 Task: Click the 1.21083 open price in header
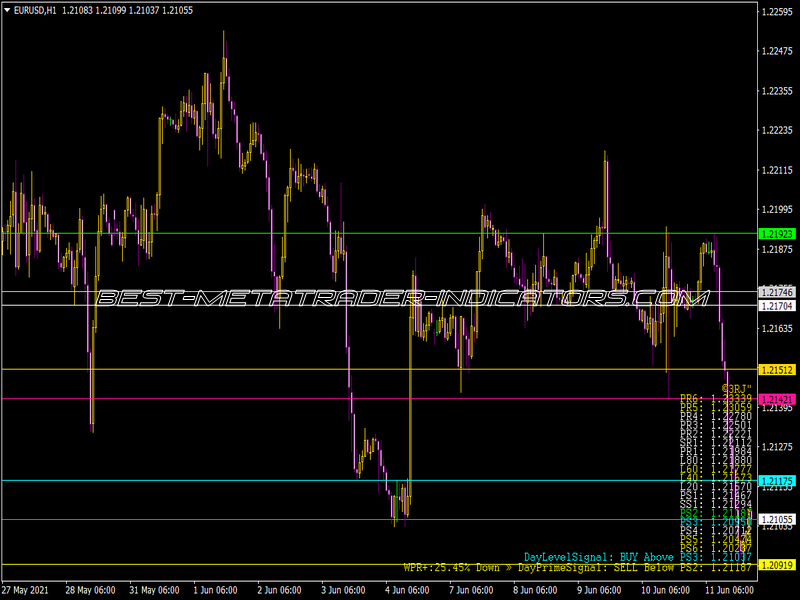78,10
